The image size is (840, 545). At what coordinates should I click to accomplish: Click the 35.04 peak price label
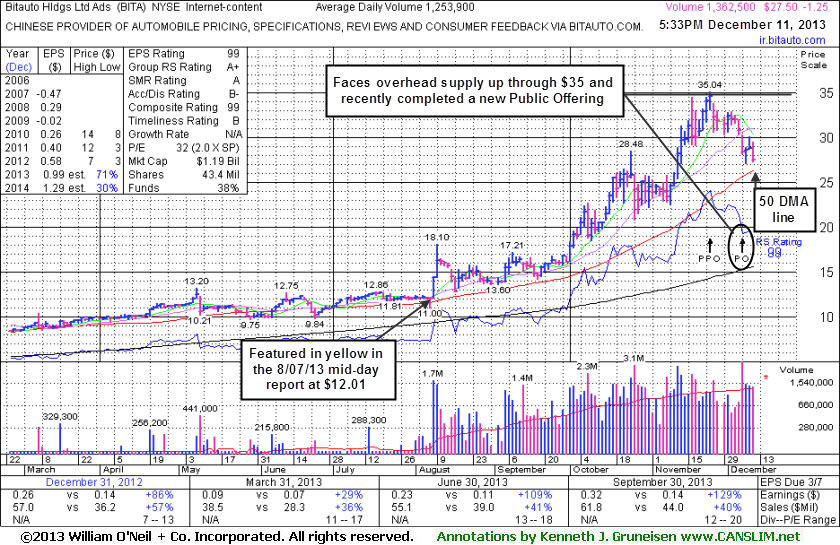click(x=710, y=85)
